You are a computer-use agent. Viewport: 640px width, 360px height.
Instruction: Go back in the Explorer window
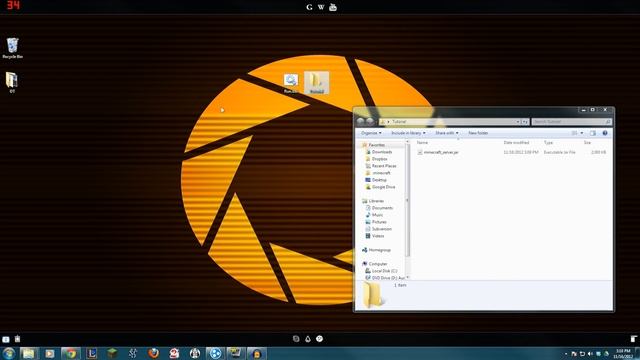point(360,121)
